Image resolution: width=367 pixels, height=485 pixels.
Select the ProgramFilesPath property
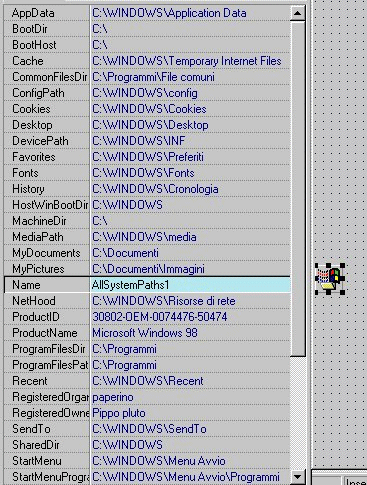pyautogui.click(x=50, y=365)
